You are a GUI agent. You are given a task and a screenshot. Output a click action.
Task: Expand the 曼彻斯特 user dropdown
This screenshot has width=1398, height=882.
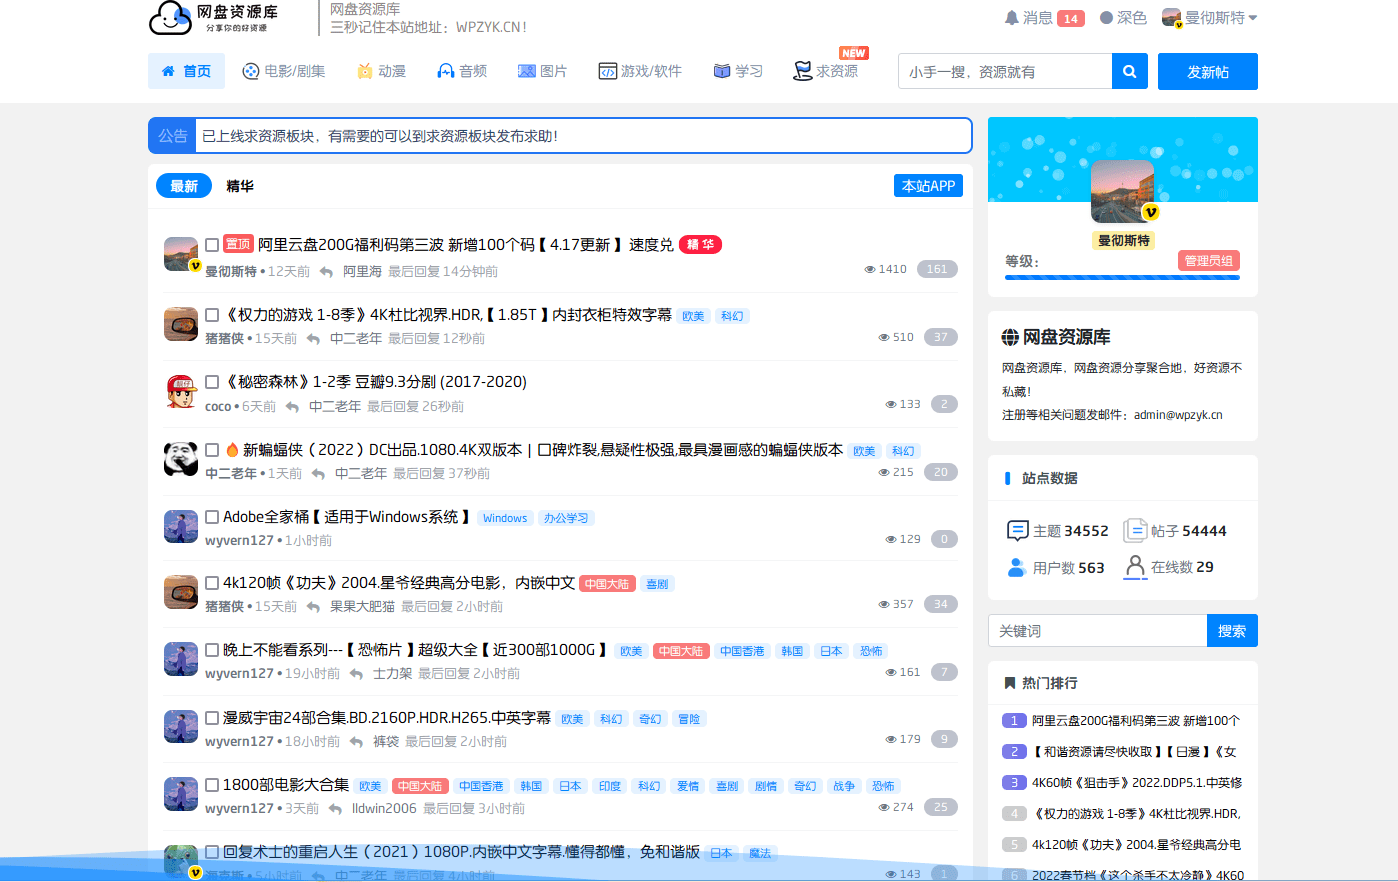point(1210,18)
